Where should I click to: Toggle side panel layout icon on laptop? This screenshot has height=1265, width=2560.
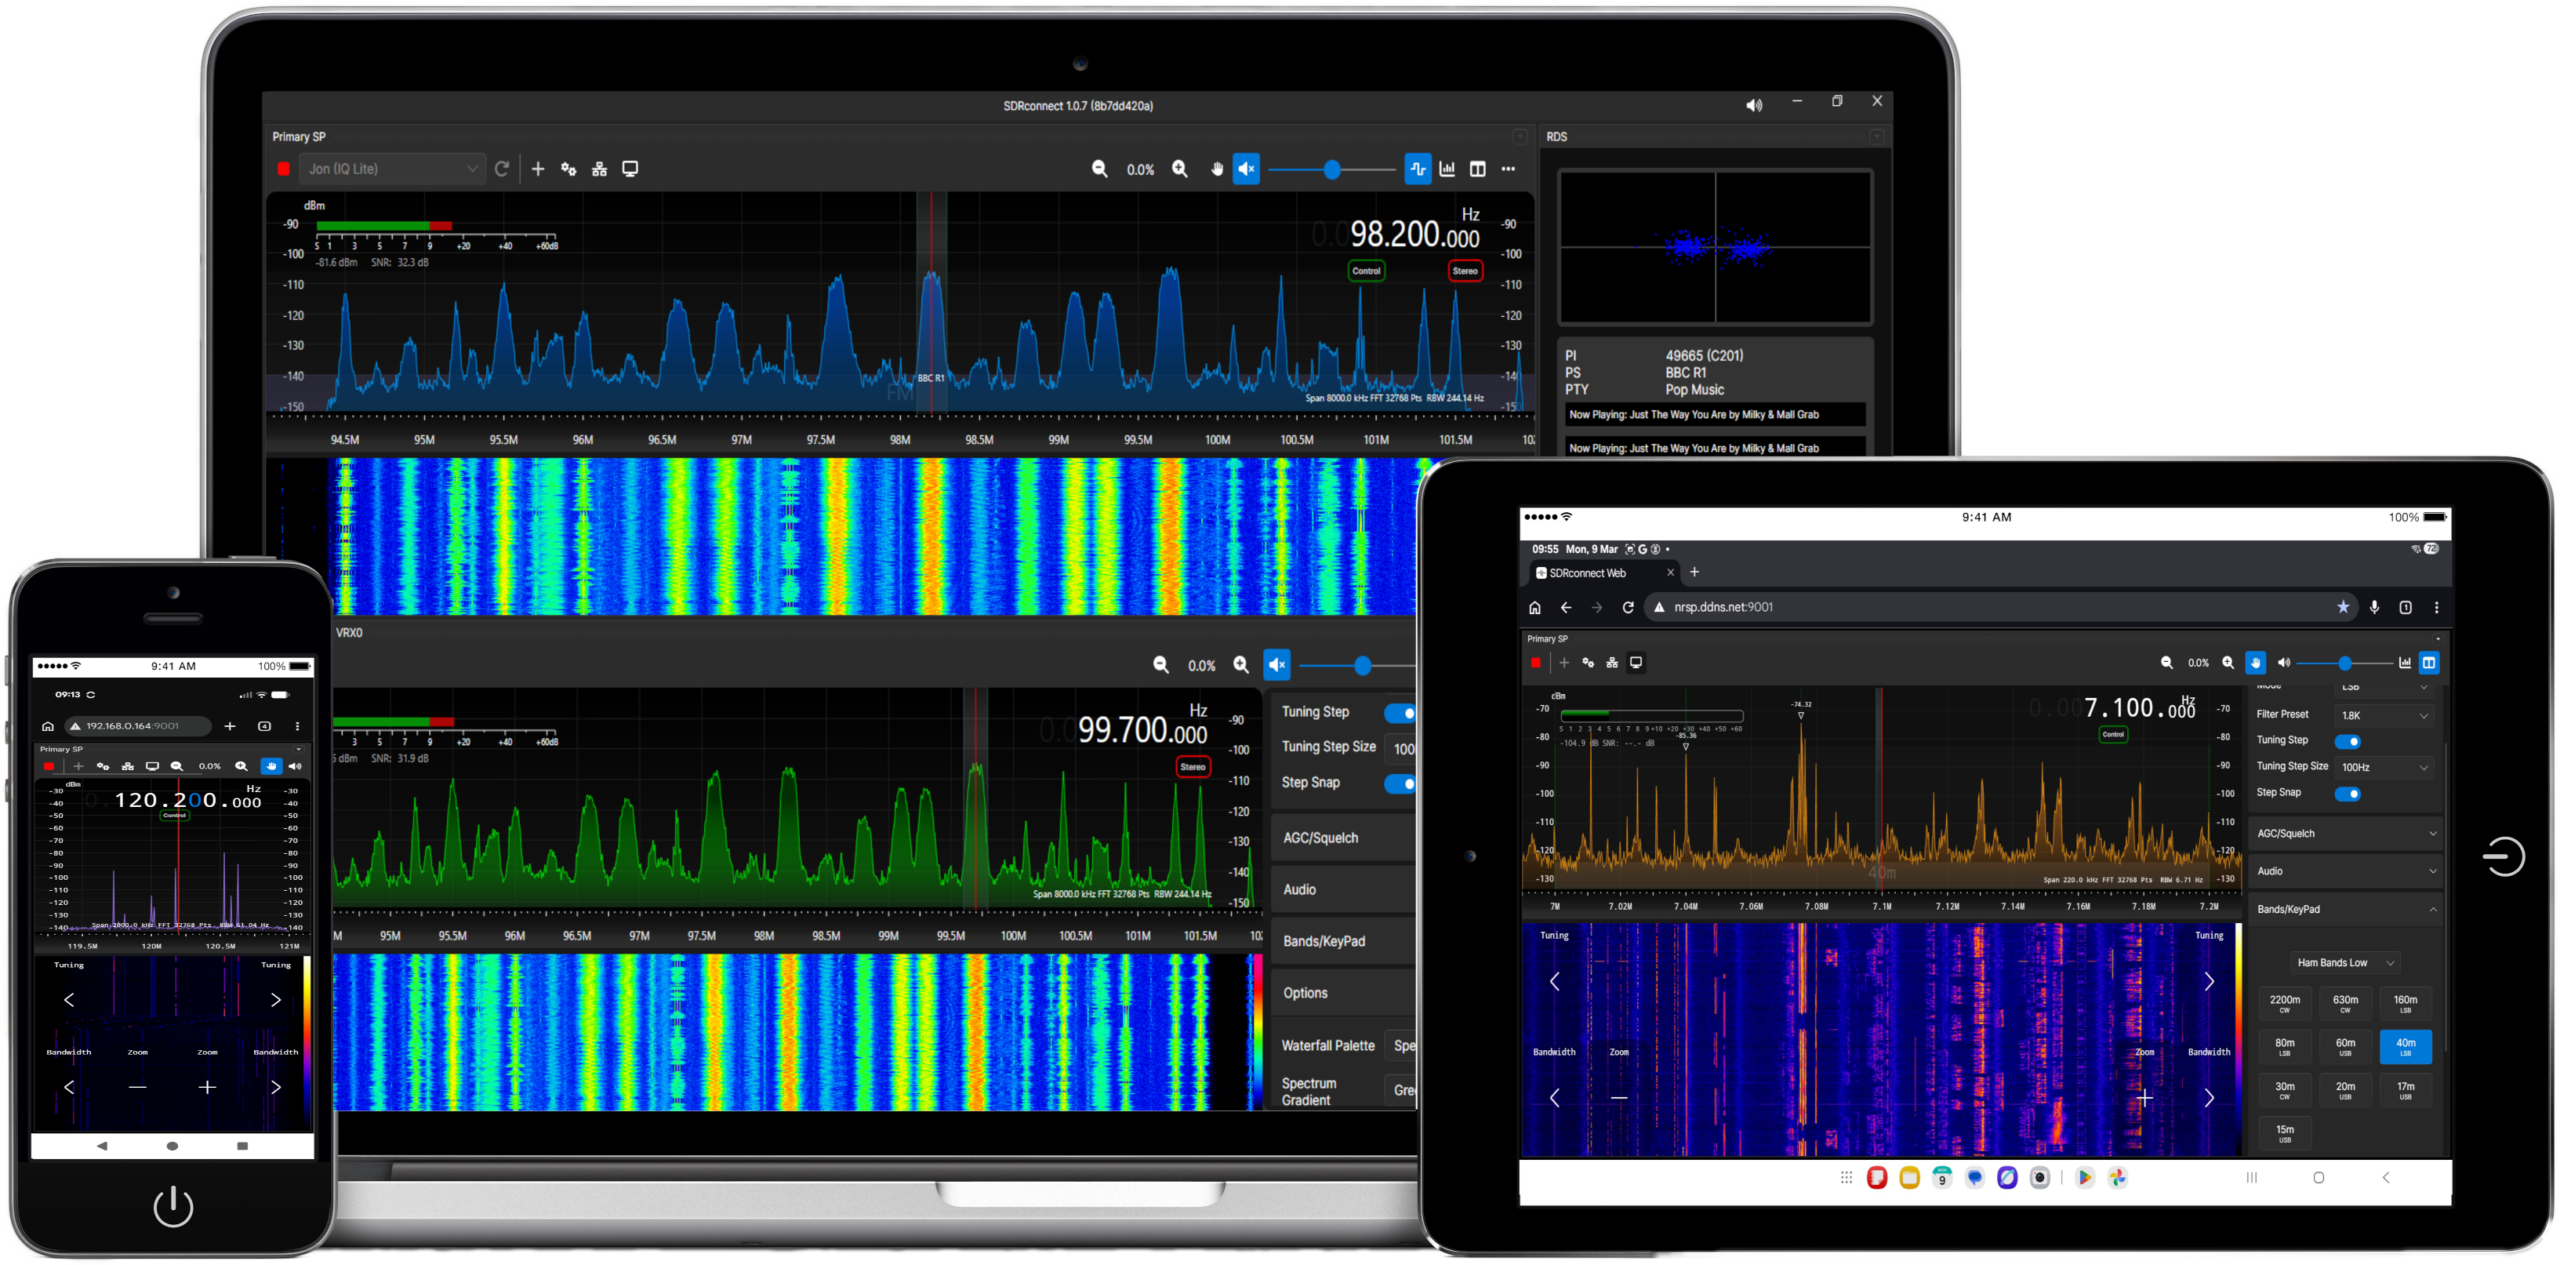[x=1477, y=169]
